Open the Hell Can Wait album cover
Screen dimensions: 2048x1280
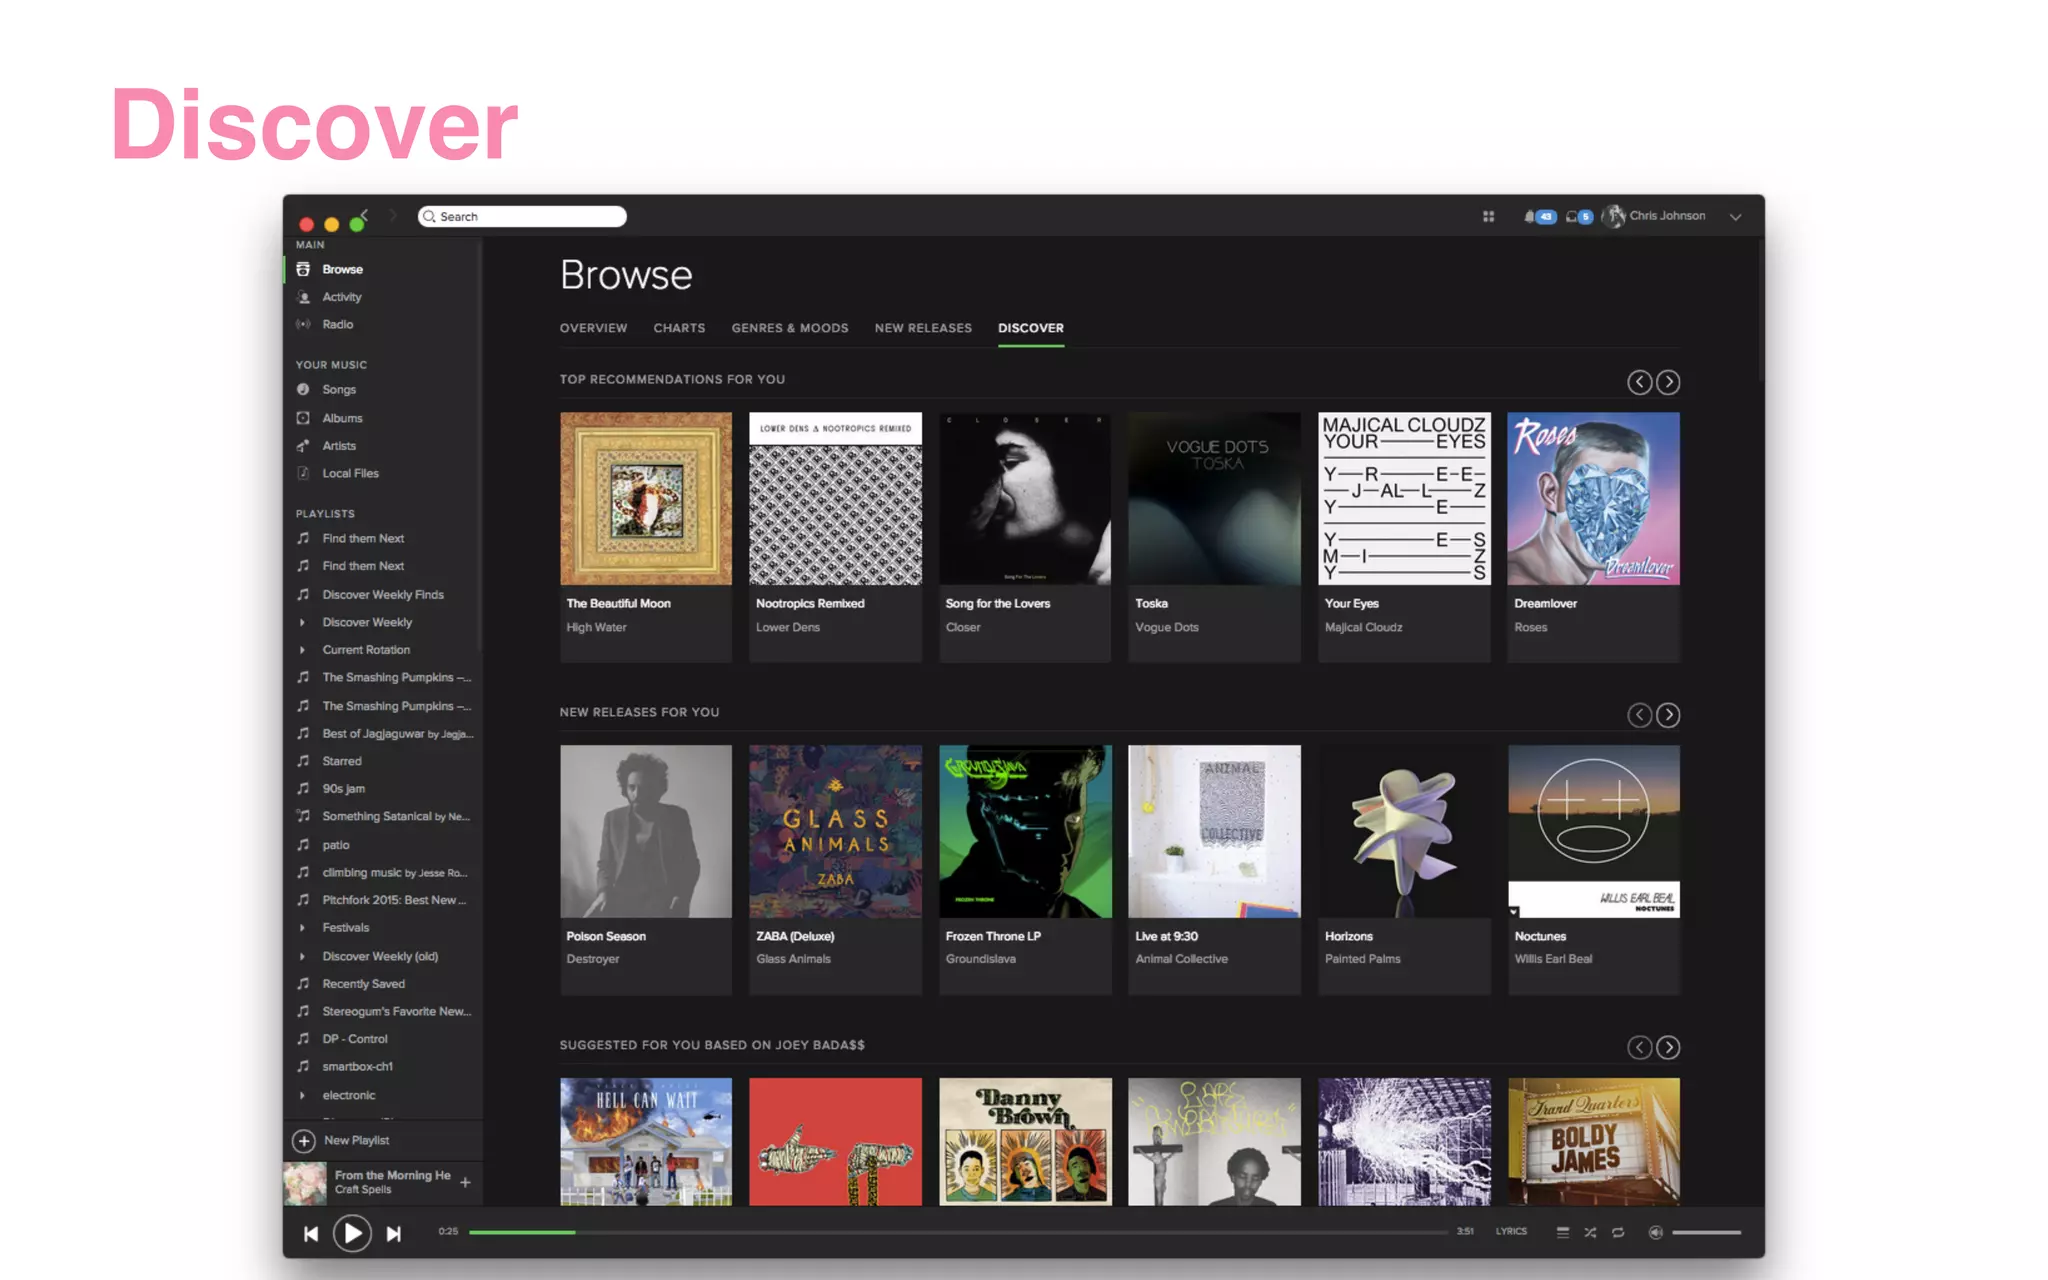(646, 1141)
